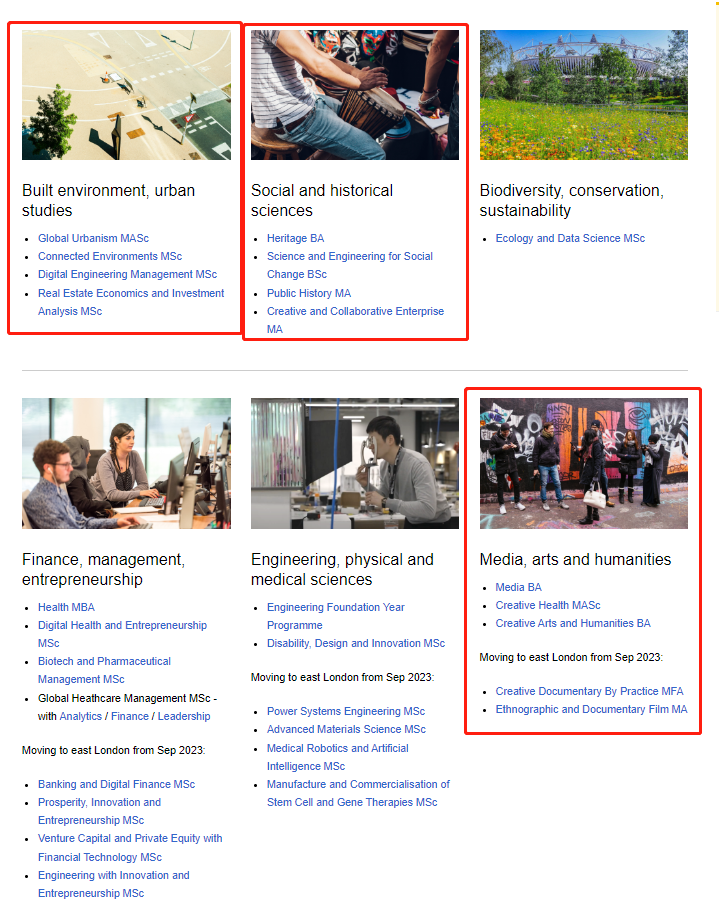Open Prosperity, Innovation and Entrepreneurship MSc link
Viewport: 719px width, 915px height.
coord(99,811)
